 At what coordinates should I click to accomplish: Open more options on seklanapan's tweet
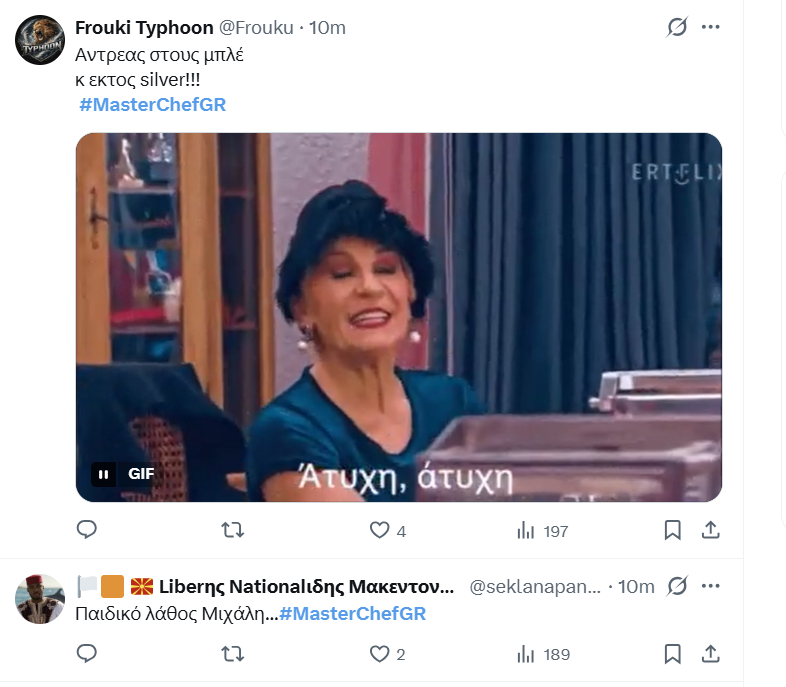(x=711, y=586)
